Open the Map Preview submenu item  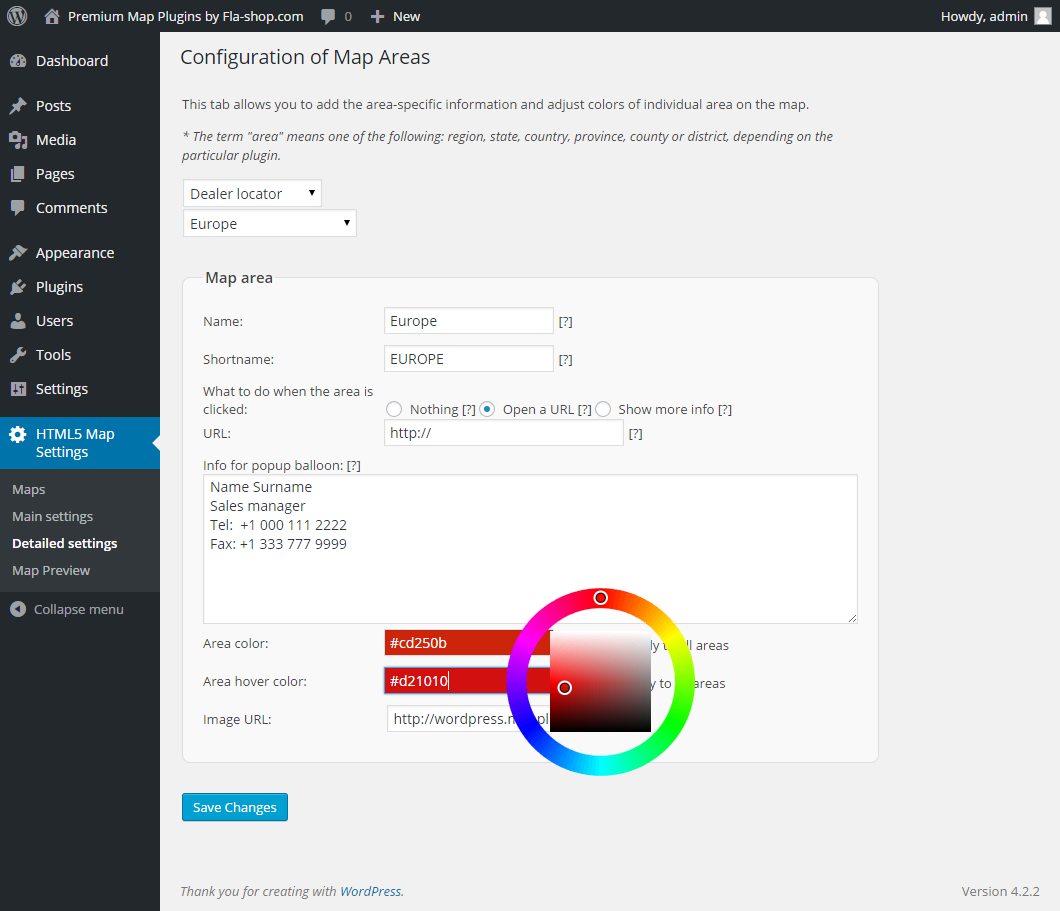tap(51, 571)
